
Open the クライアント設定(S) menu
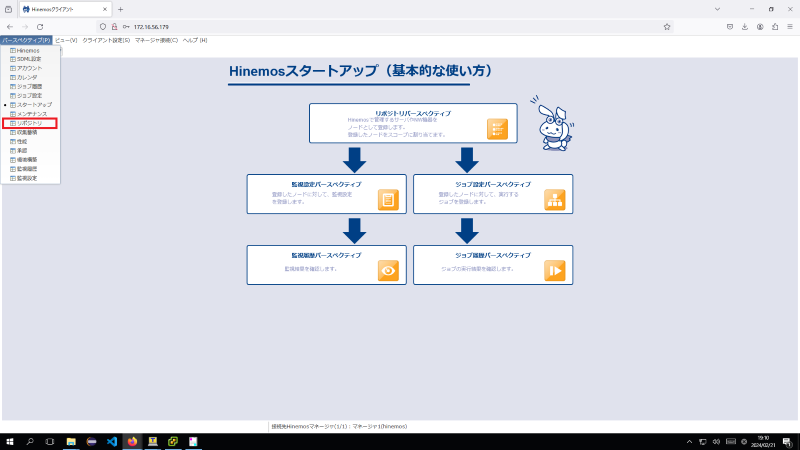tap(106, 40)
